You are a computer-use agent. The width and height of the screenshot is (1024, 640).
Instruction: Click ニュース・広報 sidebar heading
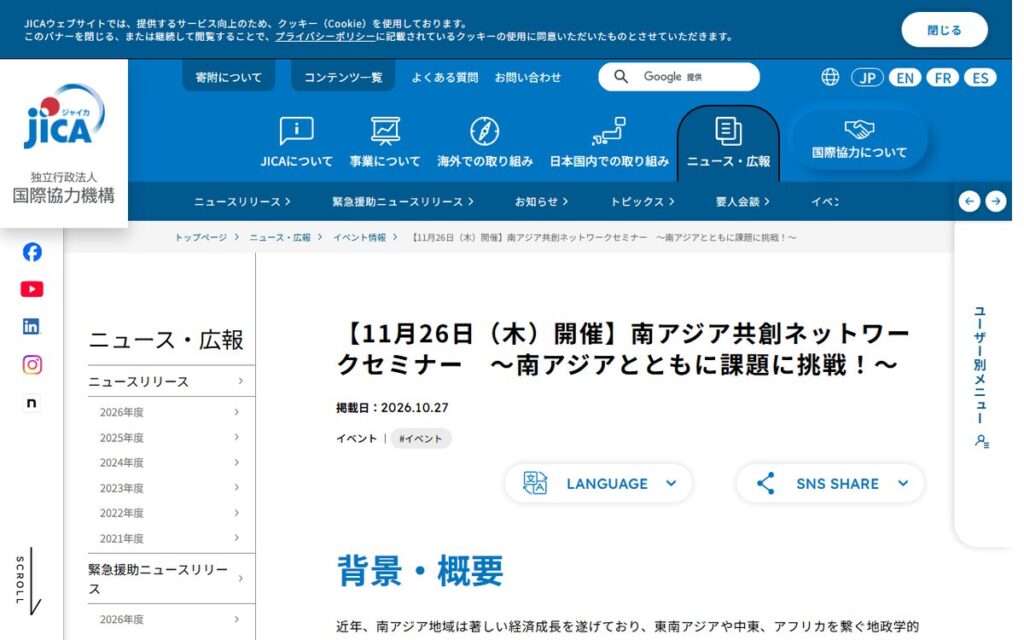[x=166, y=340]
